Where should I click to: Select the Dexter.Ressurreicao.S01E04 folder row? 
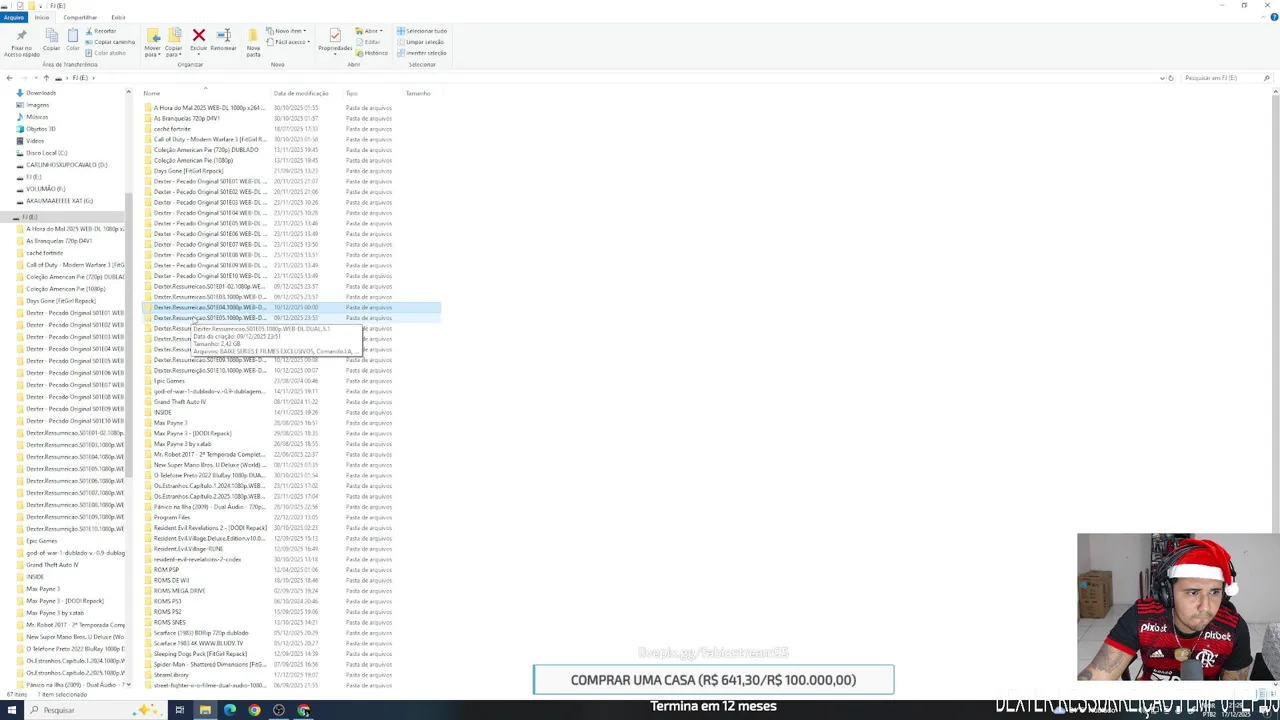coord(291,307)
